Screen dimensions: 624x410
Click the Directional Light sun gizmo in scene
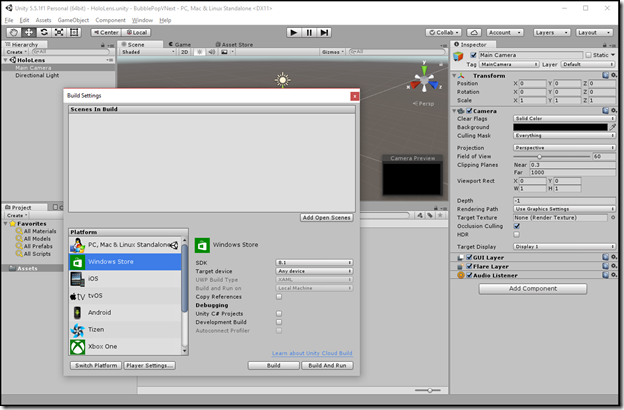coord(283,80)
